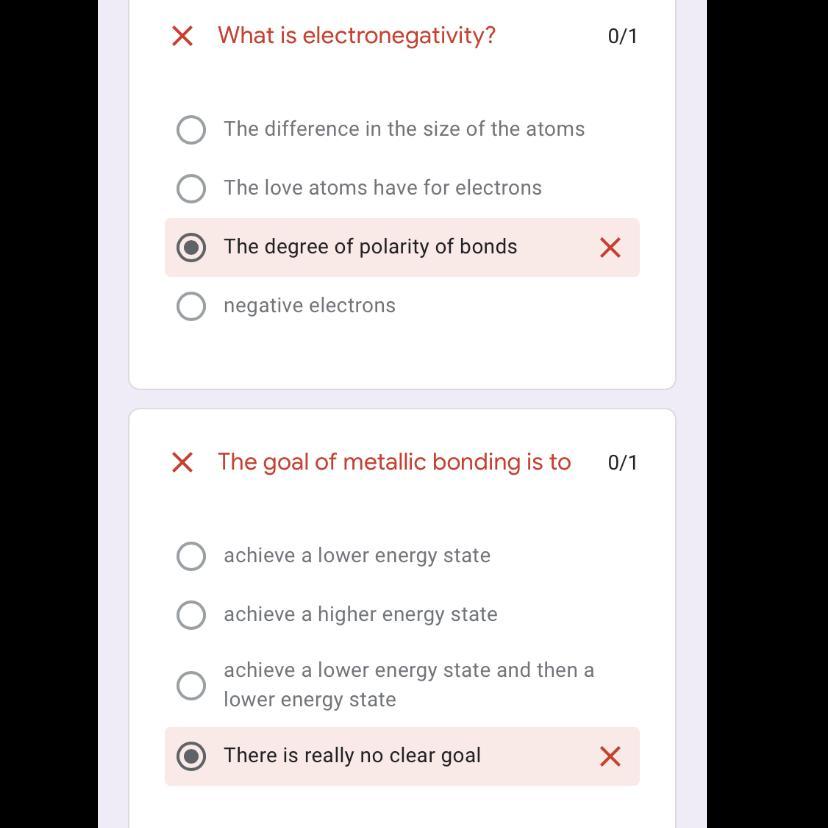
Task: Click "achieve a higher energy state" answer text
Action: (x=360, y=615)
